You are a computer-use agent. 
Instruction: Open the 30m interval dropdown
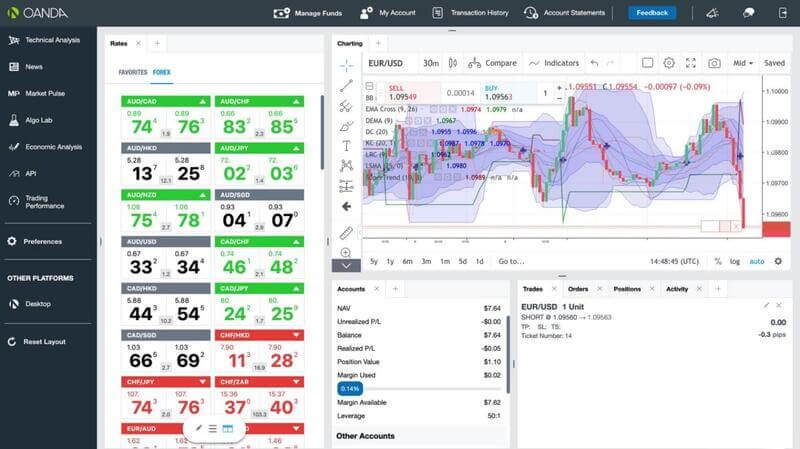click(x=431, y=63)
